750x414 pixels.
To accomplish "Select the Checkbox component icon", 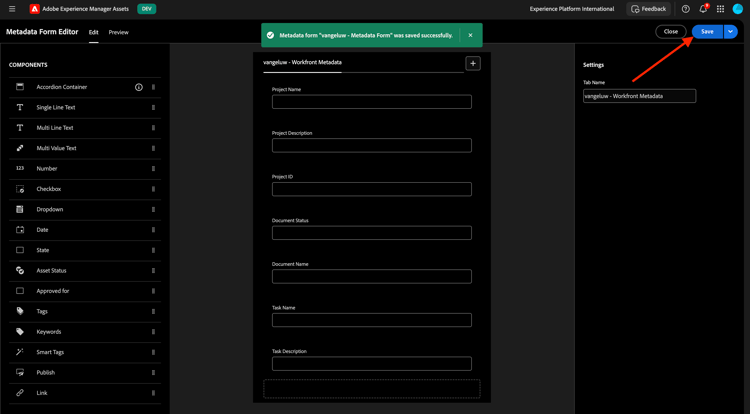I will (x=20, y=189).
